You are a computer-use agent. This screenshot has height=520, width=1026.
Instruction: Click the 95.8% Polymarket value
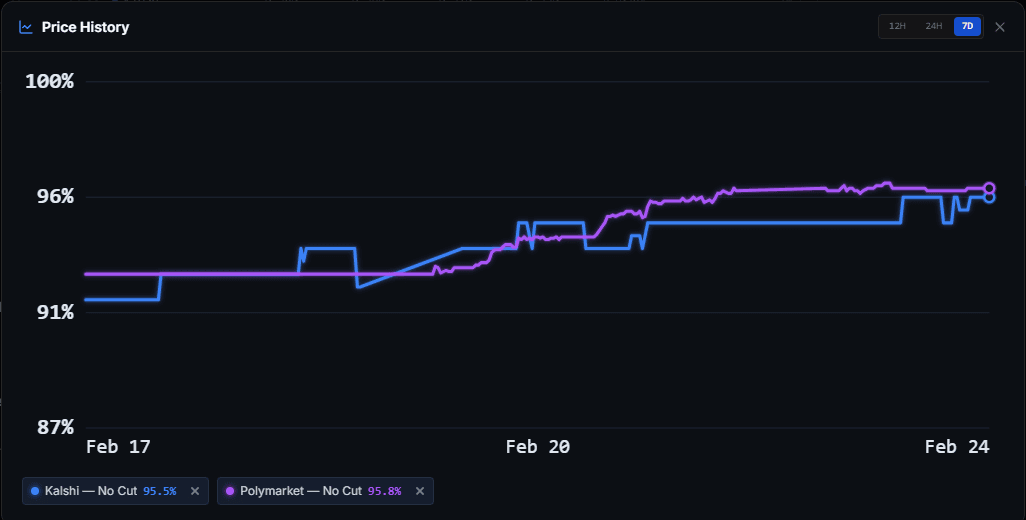coord(385,491)
